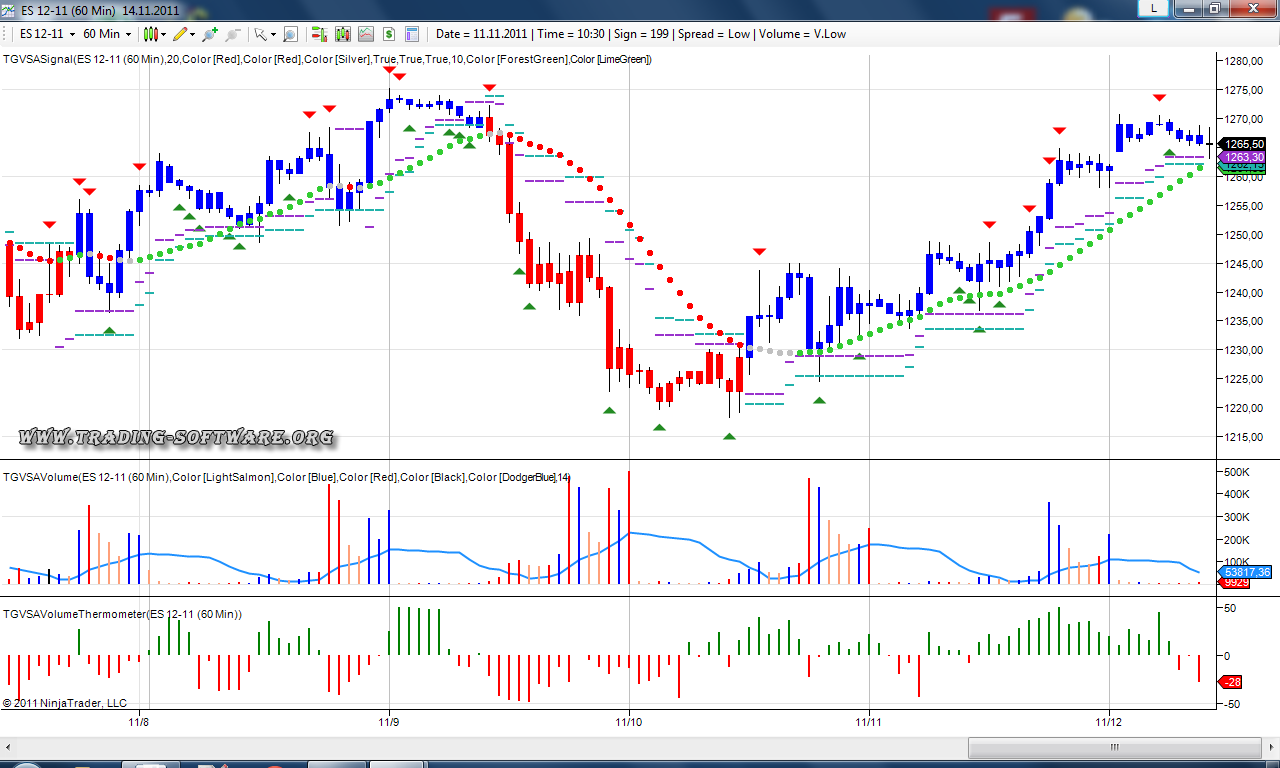Screen dimensions: 1280x768
Task: Click the candlestick data series icon
Action: coord(343,34)
